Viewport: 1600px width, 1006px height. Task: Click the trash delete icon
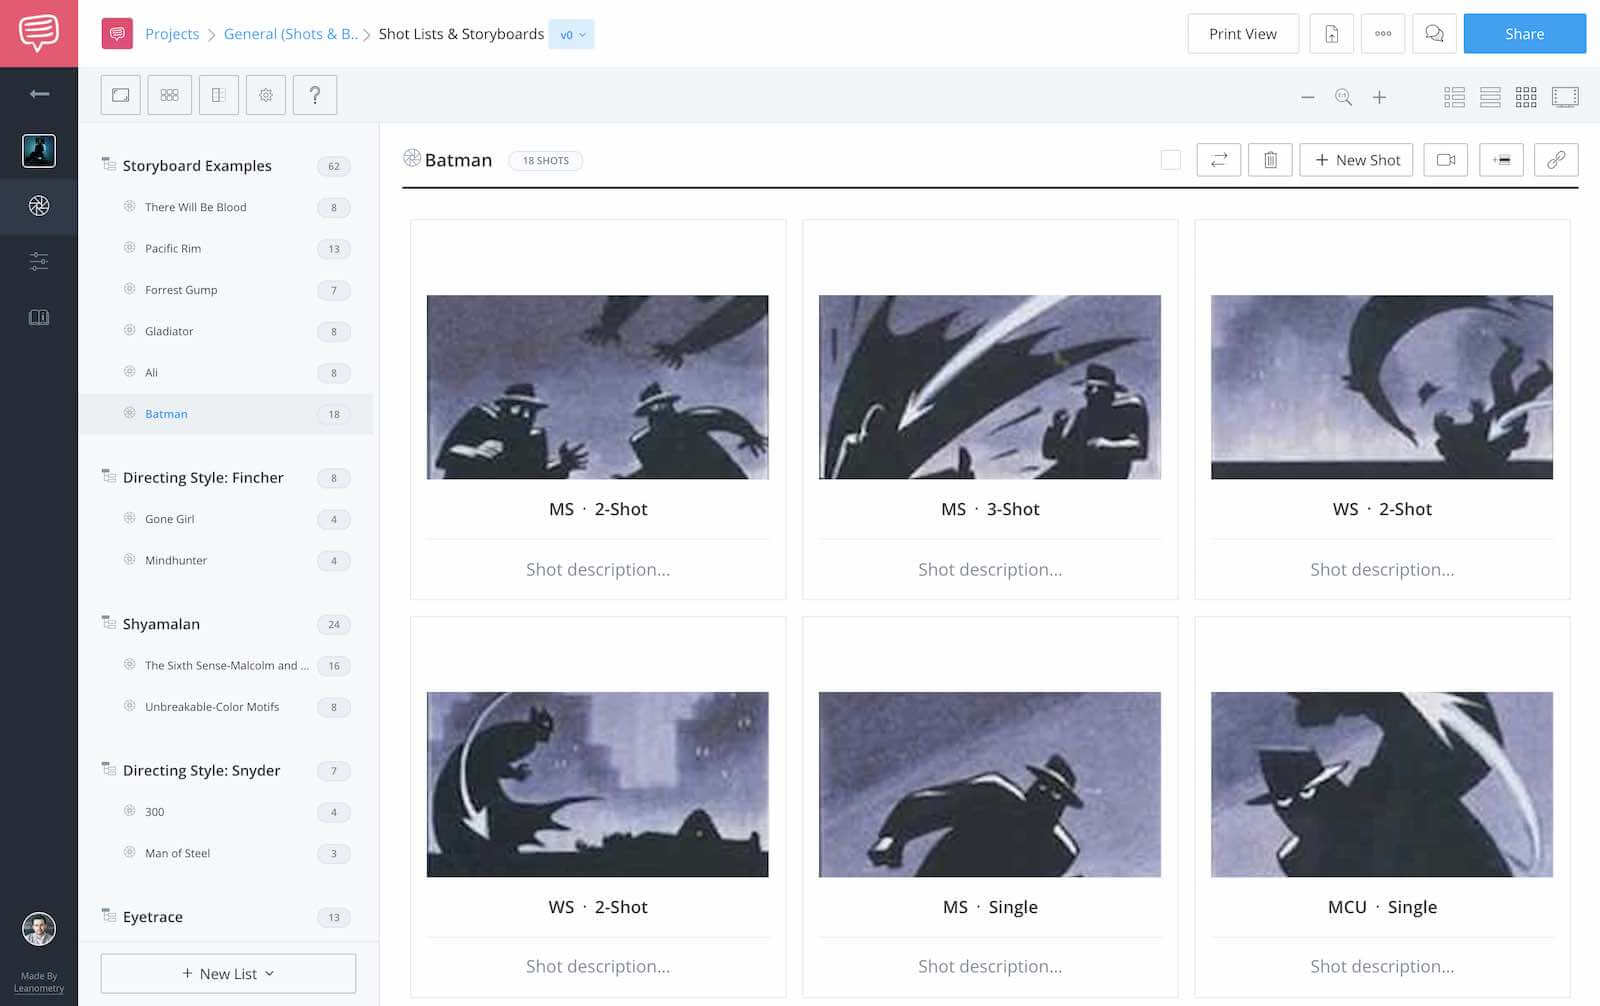point(1270,160)
